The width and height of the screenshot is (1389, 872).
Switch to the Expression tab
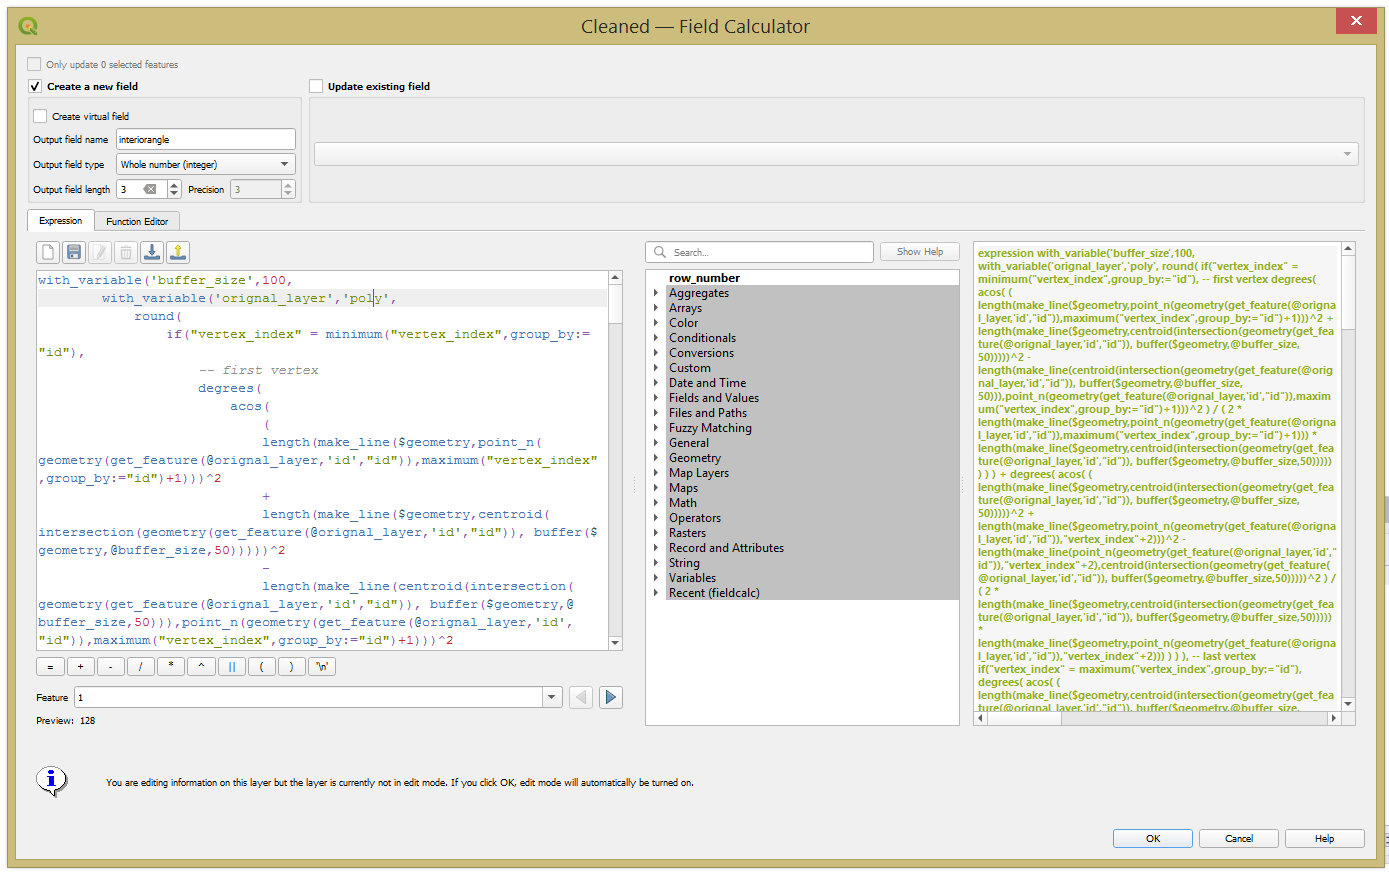tap(61, 220)
